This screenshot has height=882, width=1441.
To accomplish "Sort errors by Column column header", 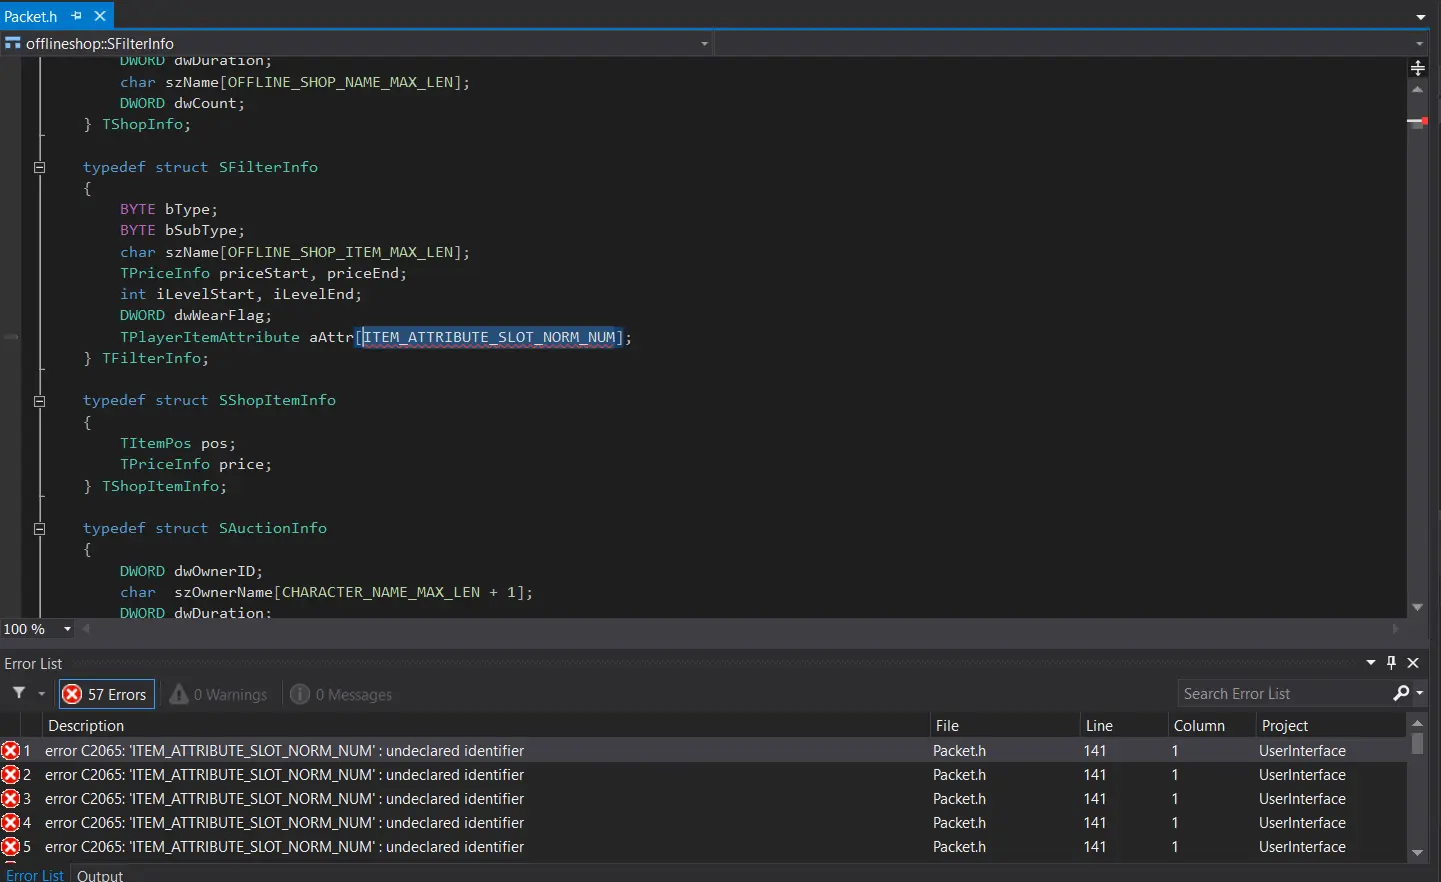I will [x=1211, y=726].
